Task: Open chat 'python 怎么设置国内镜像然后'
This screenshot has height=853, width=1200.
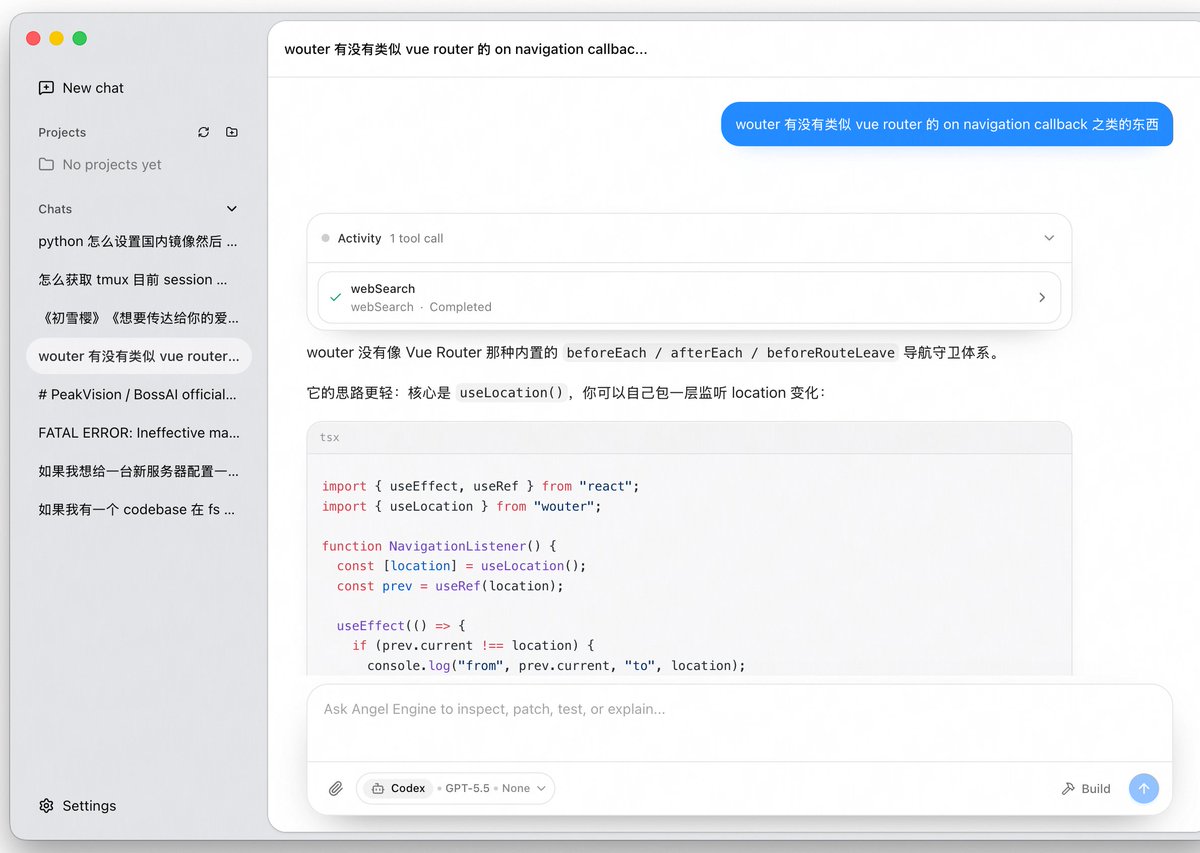Action: (138, 241)
